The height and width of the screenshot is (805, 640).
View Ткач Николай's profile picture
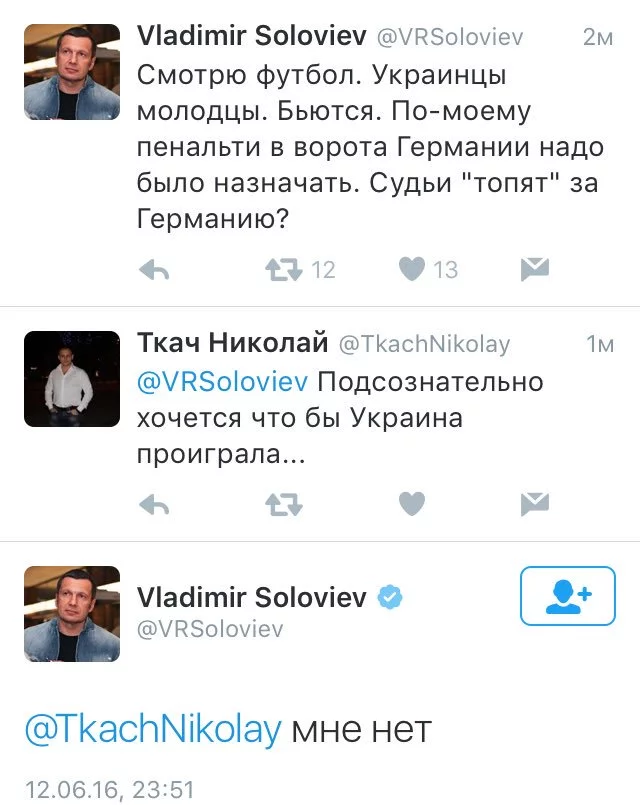point(72,378)
